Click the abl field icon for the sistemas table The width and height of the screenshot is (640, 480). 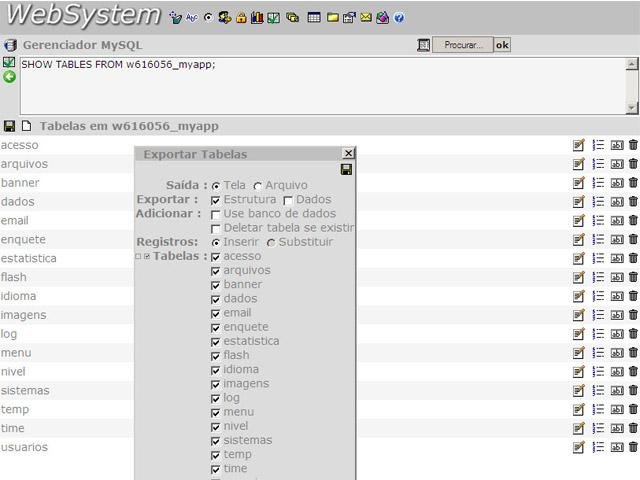coord(617,391)
